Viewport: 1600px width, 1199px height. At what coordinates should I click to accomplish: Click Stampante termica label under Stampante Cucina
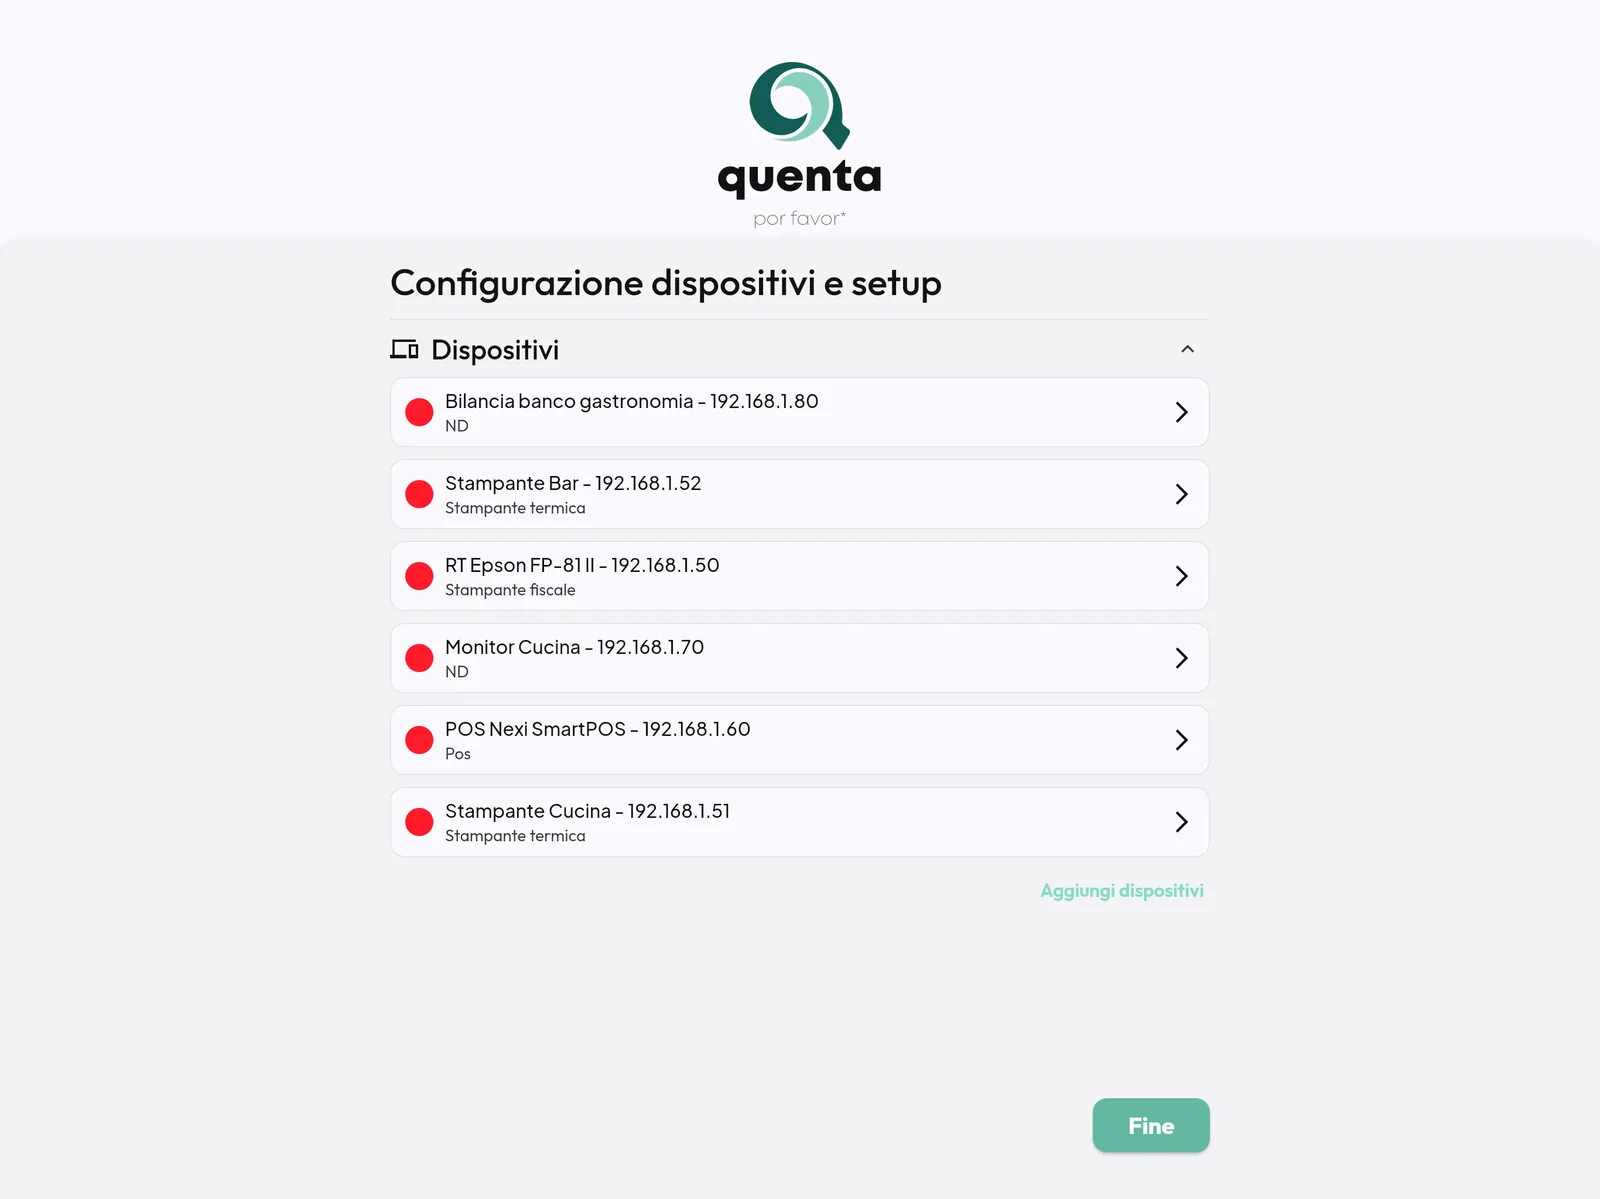(515, 836)
